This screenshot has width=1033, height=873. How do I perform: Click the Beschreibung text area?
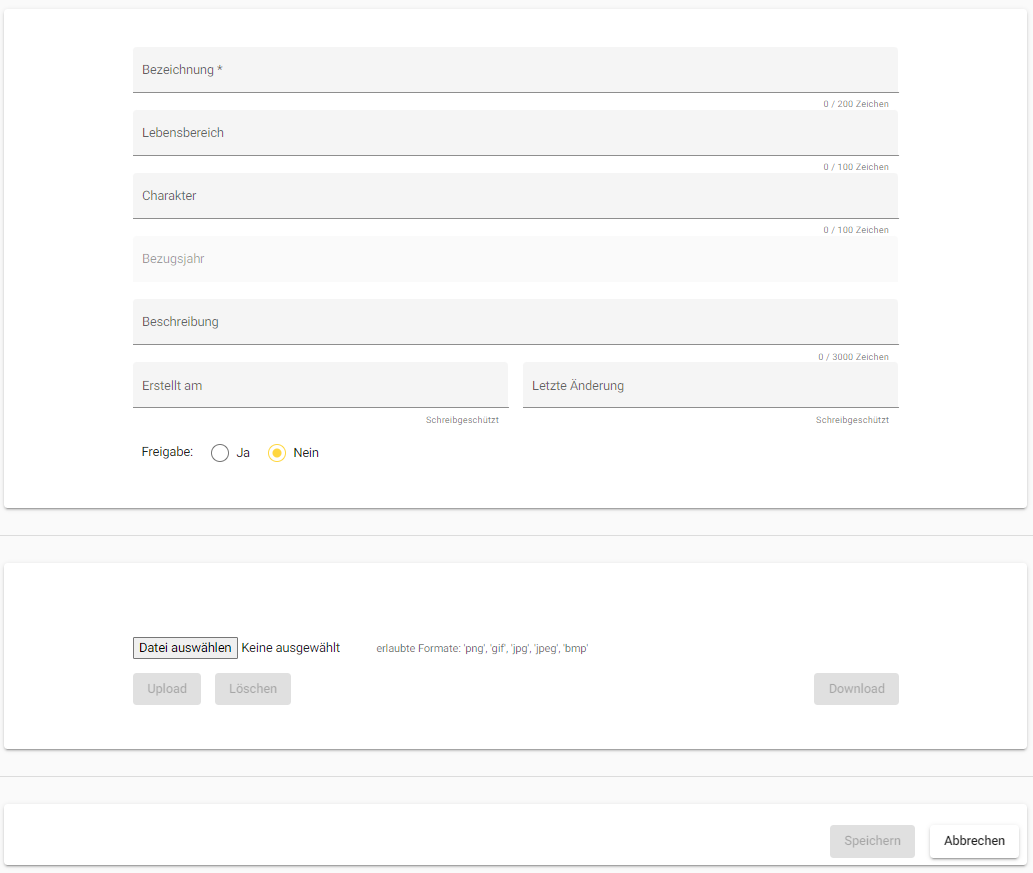(515, 322)
